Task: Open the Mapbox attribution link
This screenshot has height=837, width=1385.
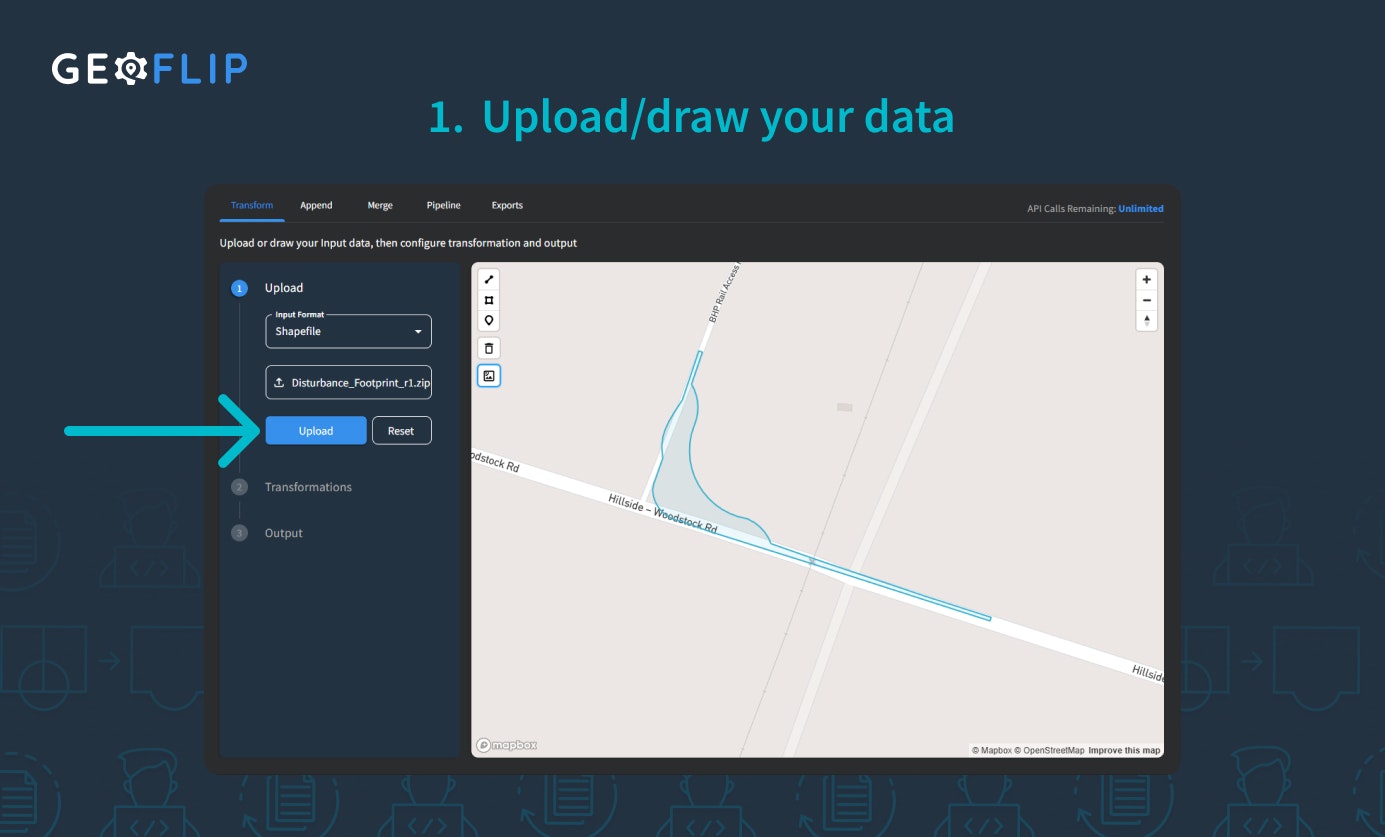Action: [x=993, y=750]
